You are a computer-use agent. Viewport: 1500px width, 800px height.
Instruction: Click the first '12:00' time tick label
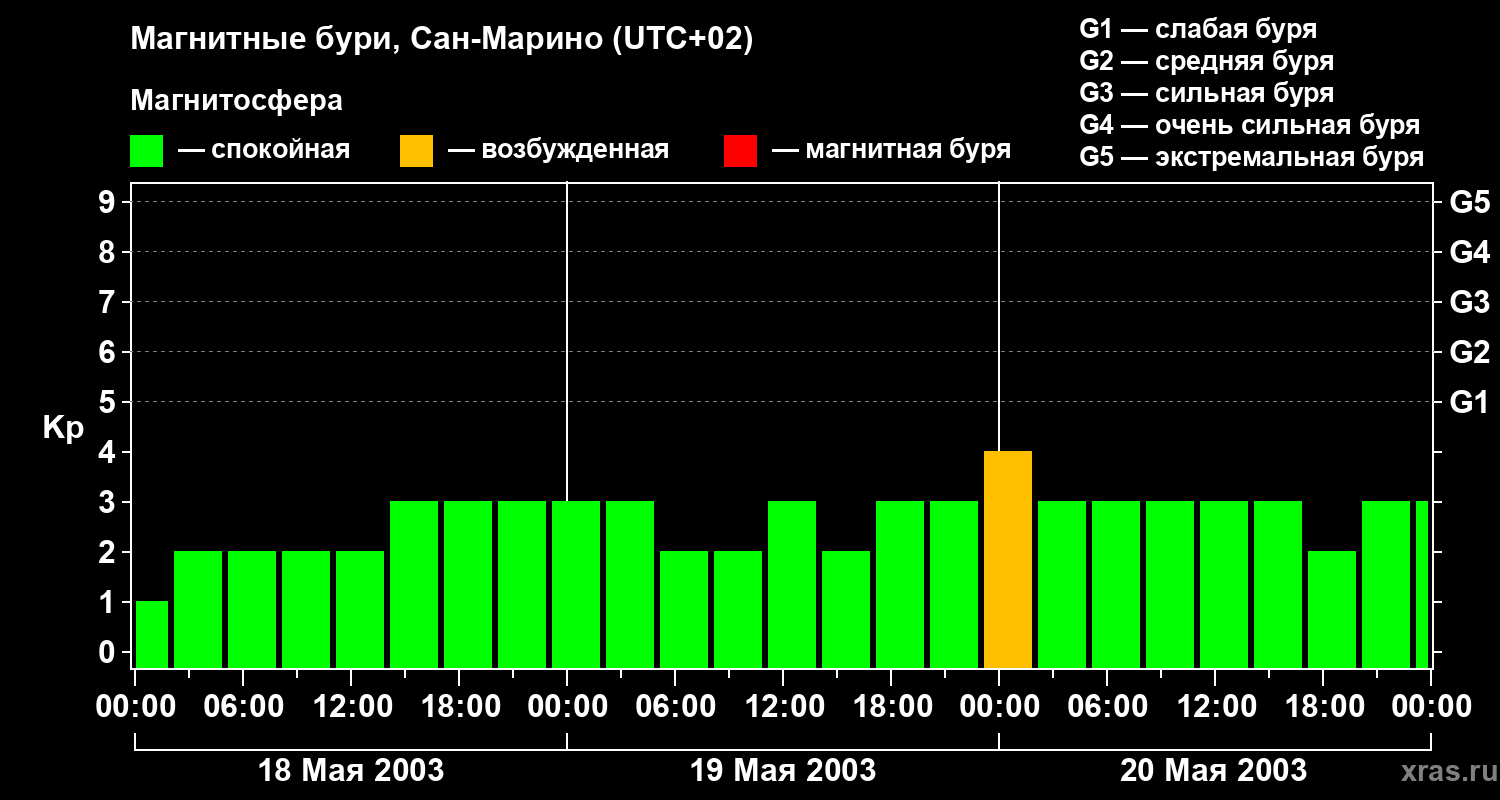351,706
